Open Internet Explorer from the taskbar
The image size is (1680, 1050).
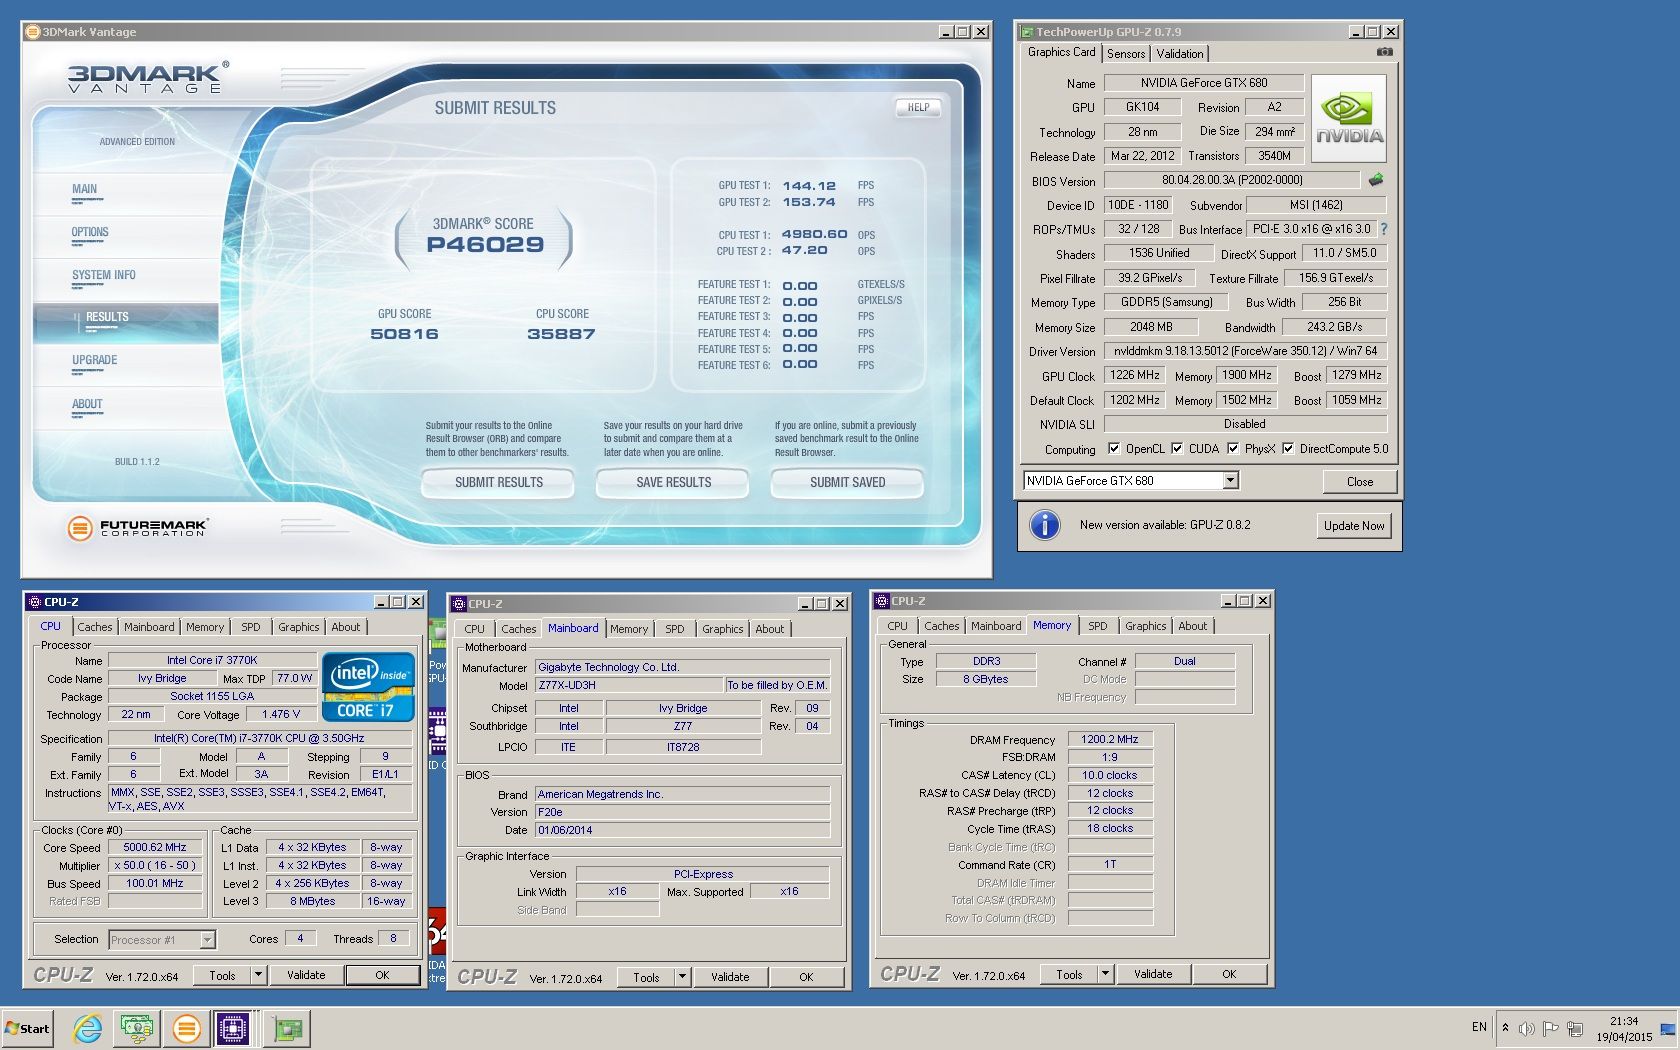click(x=88, y=1028)
